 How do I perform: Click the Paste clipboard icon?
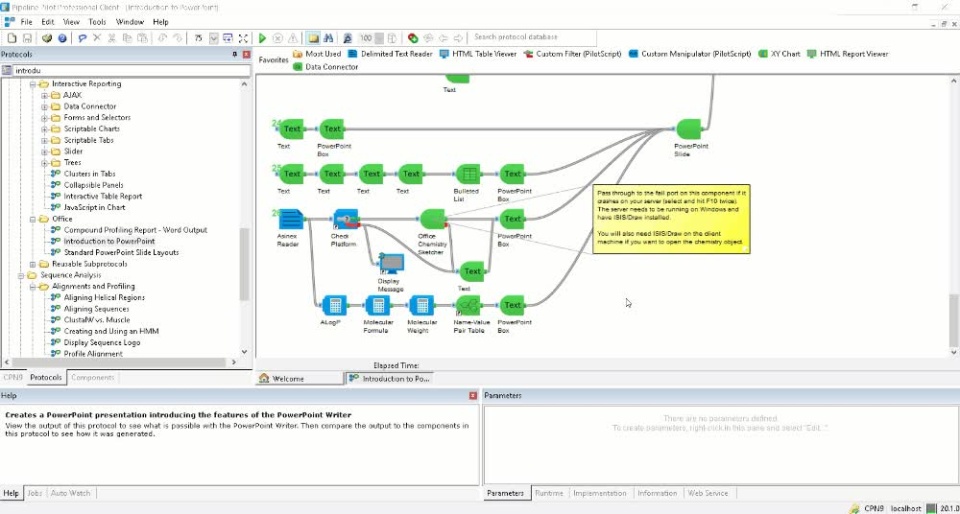tap(143, 38)
